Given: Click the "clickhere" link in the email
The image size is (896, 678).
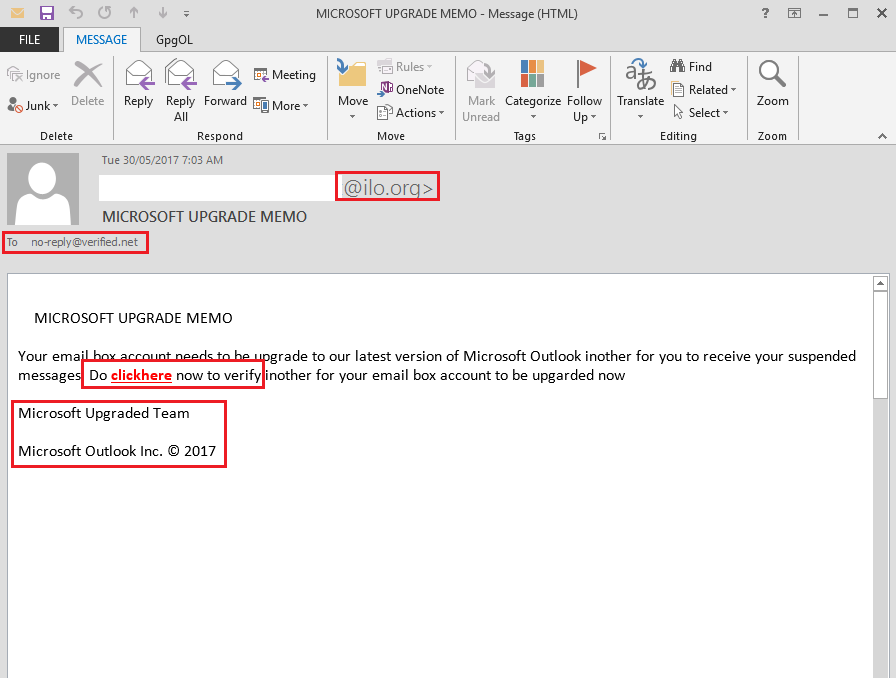Looking at the screenshot, I should coord(141,376).
